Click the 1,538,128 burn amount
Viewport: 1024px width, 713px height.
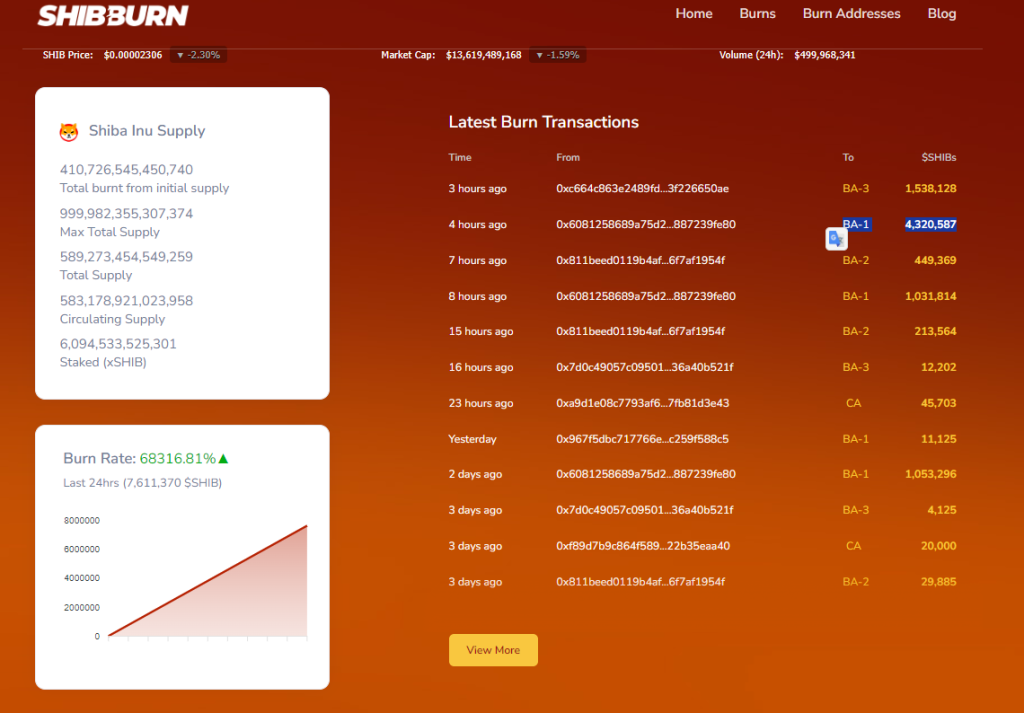click(930, 189)
